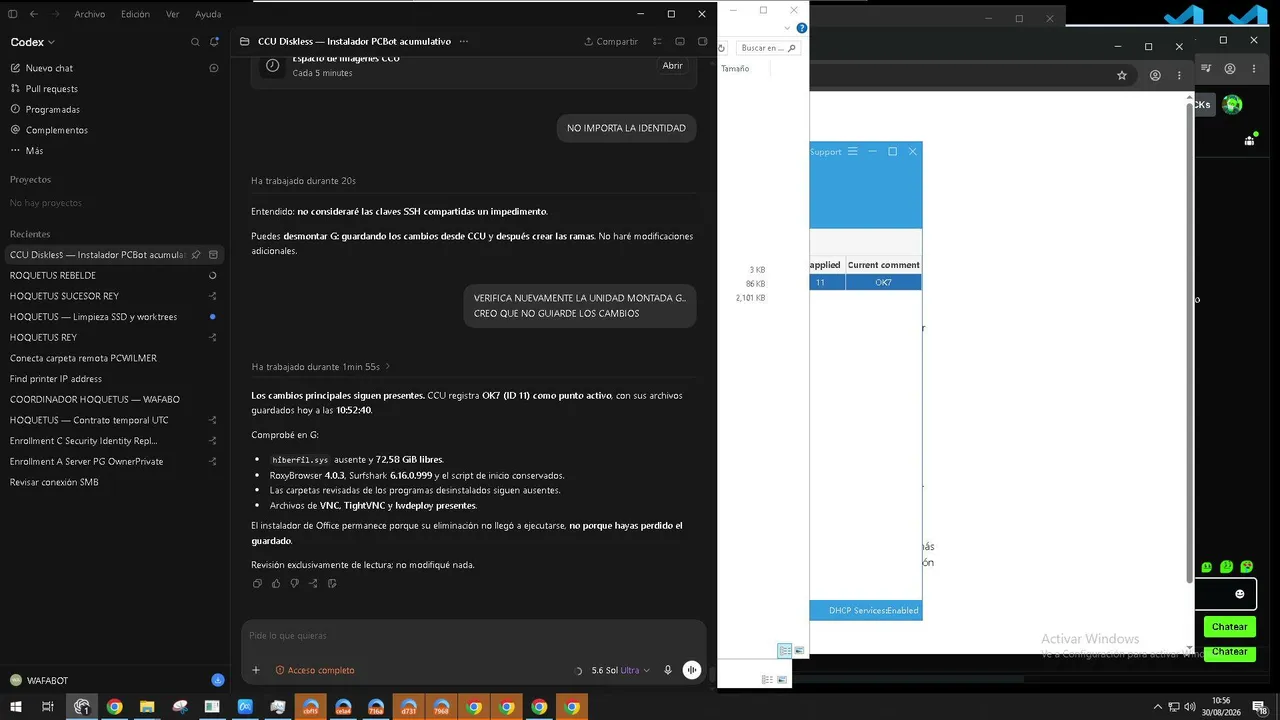This screenshot has width=1280, height=720.
Task: Open the list icon next to Compartir
Action: point(657,42)
